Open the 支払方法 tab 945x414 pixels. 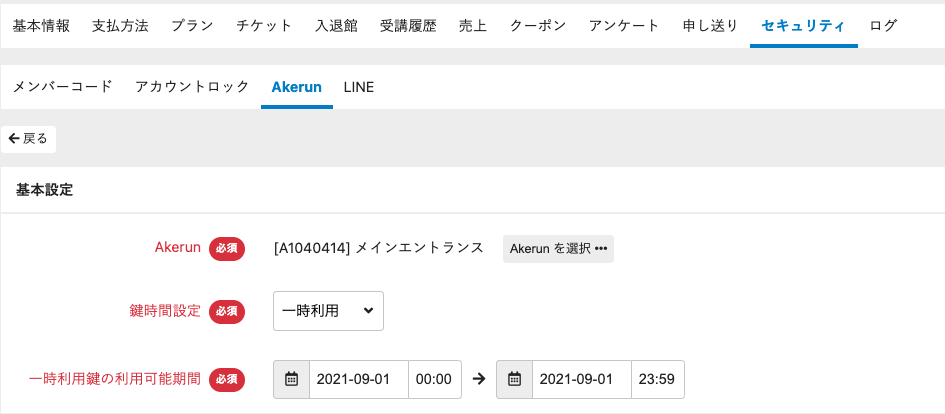(x=120, y=25)
